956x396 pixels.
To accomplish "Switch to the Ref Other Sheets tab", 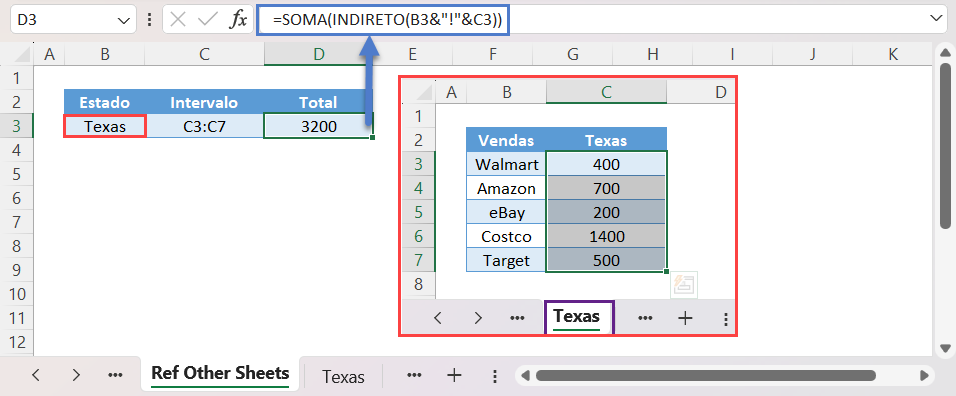I will point(220,373).
